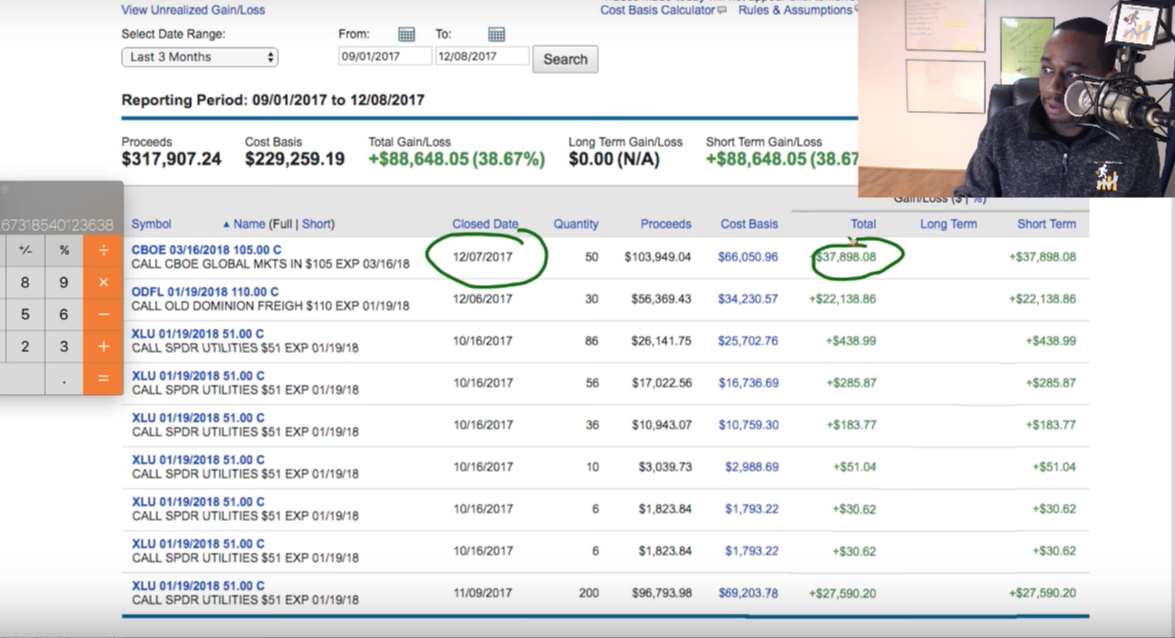Click the calculator percent key
Screen dimensions: 1175x638
64,250
